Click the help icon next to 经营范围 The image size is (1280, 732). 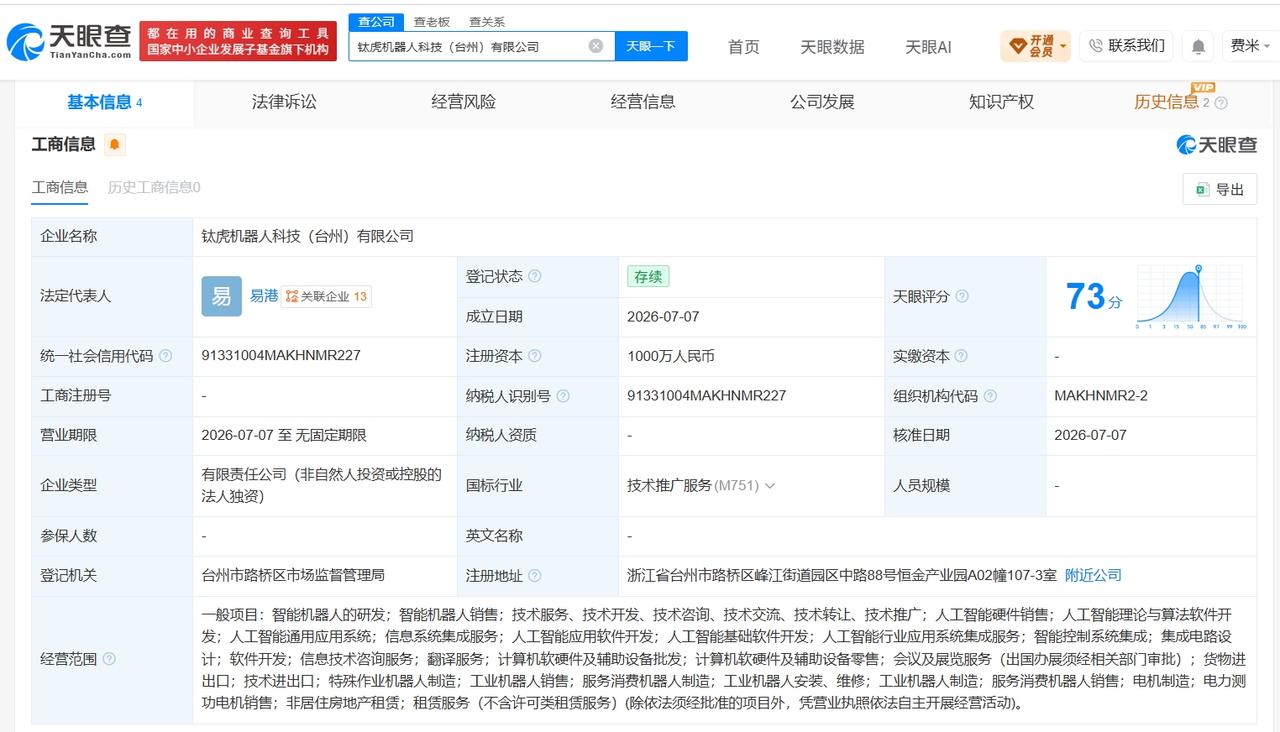[x=109, y=659]
